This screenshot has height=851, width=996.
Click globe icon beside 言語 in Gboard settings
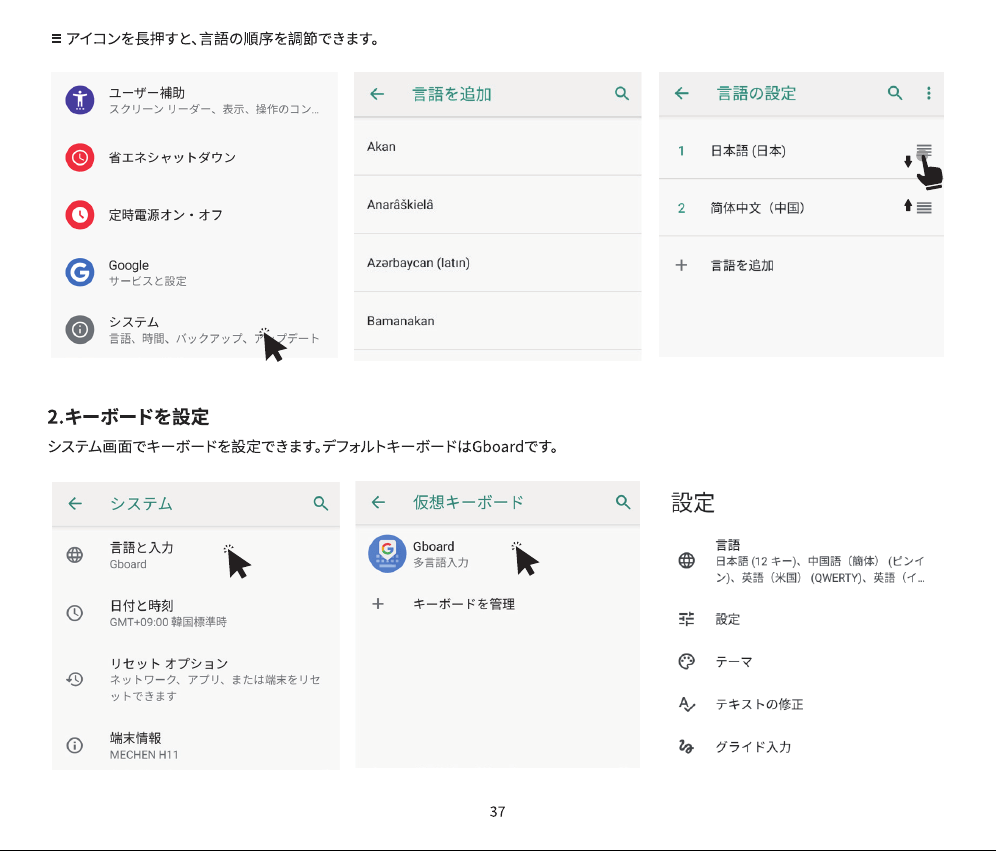(687, 560)
